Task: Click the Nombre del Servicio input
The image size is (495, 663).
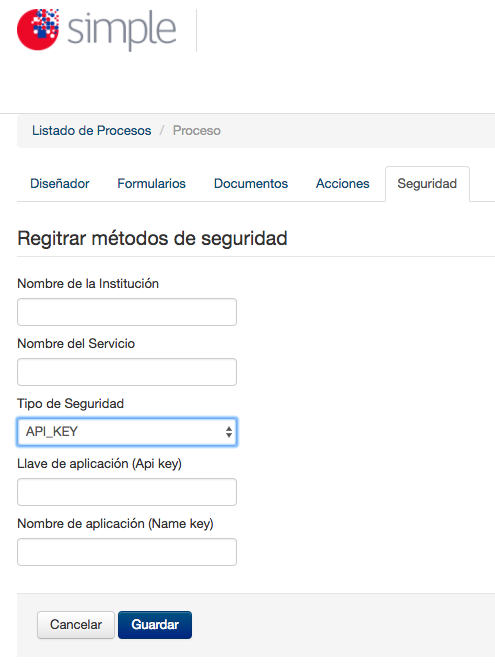Action: [x=127, y=372]
